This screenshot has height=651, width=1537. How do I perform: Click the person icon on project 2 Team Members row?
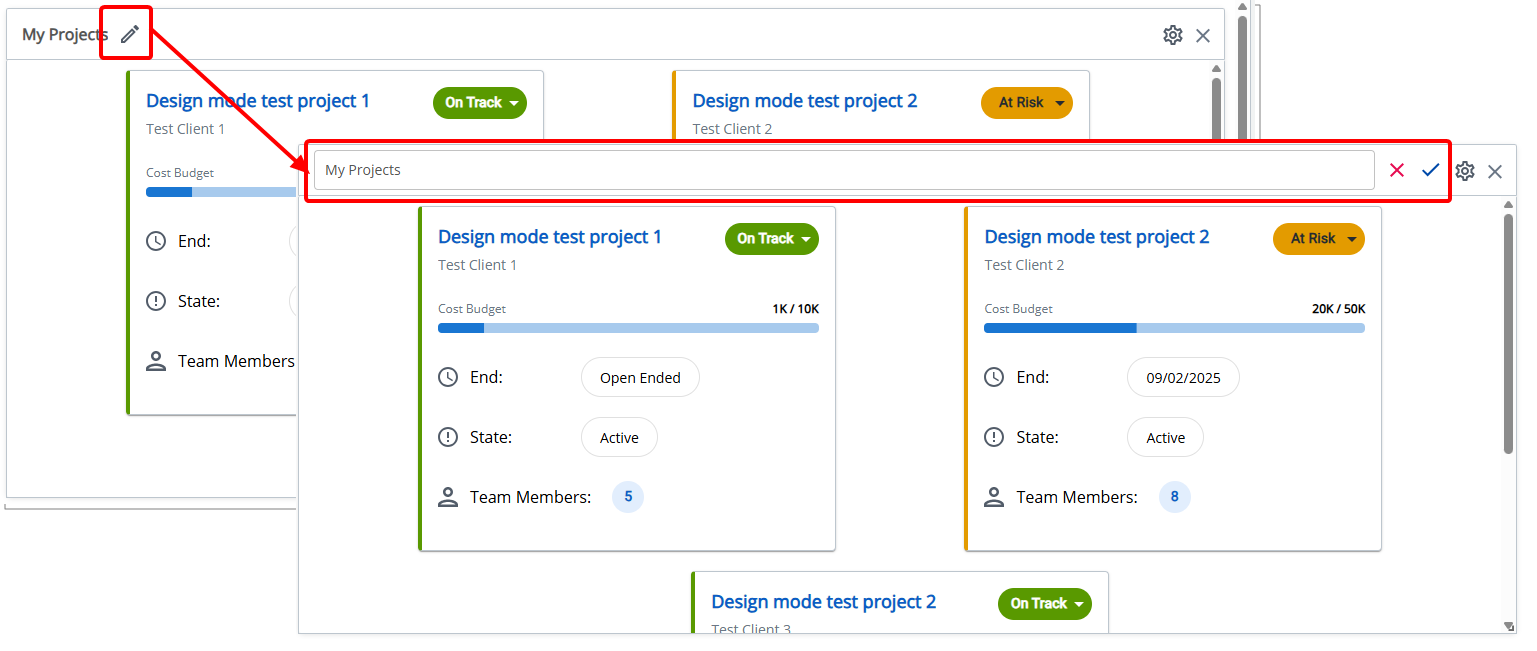click(994, 496)
